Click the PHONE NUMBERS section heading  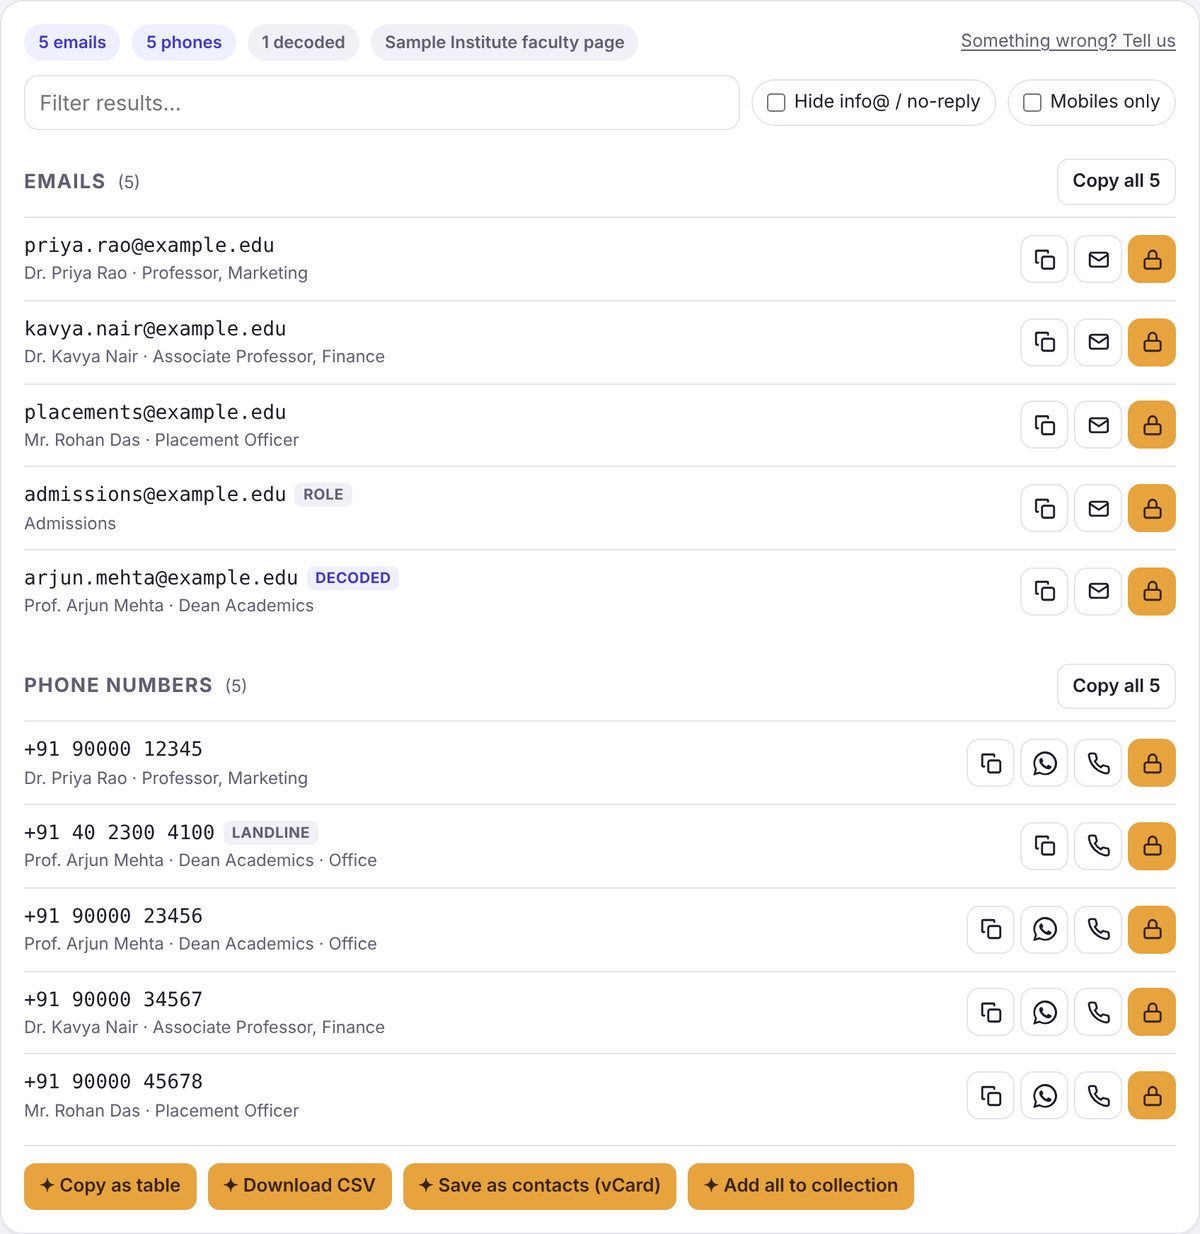point(118,685)
